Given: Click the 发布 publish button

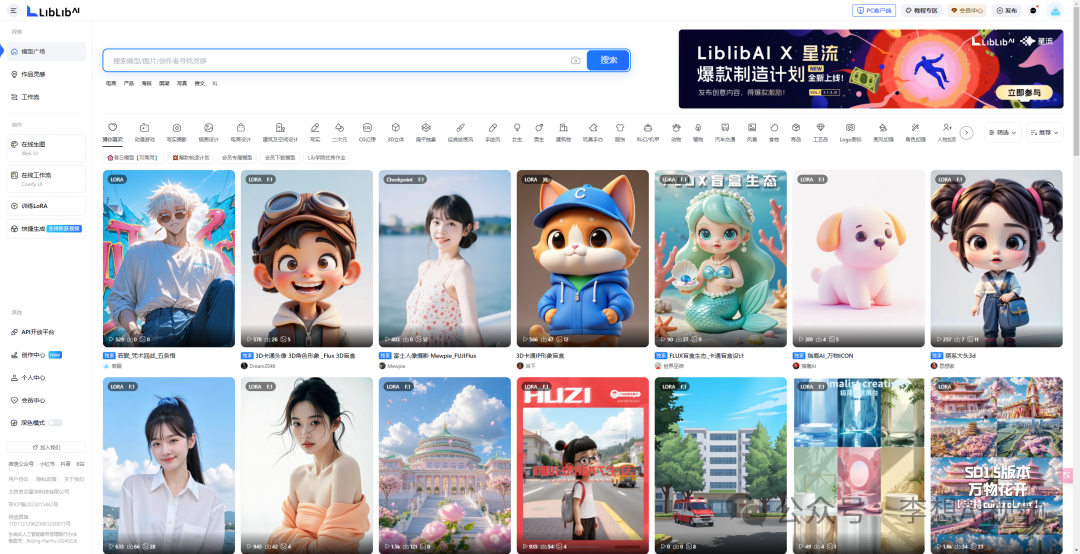Looking at the screenshot, I should 1007,10.
